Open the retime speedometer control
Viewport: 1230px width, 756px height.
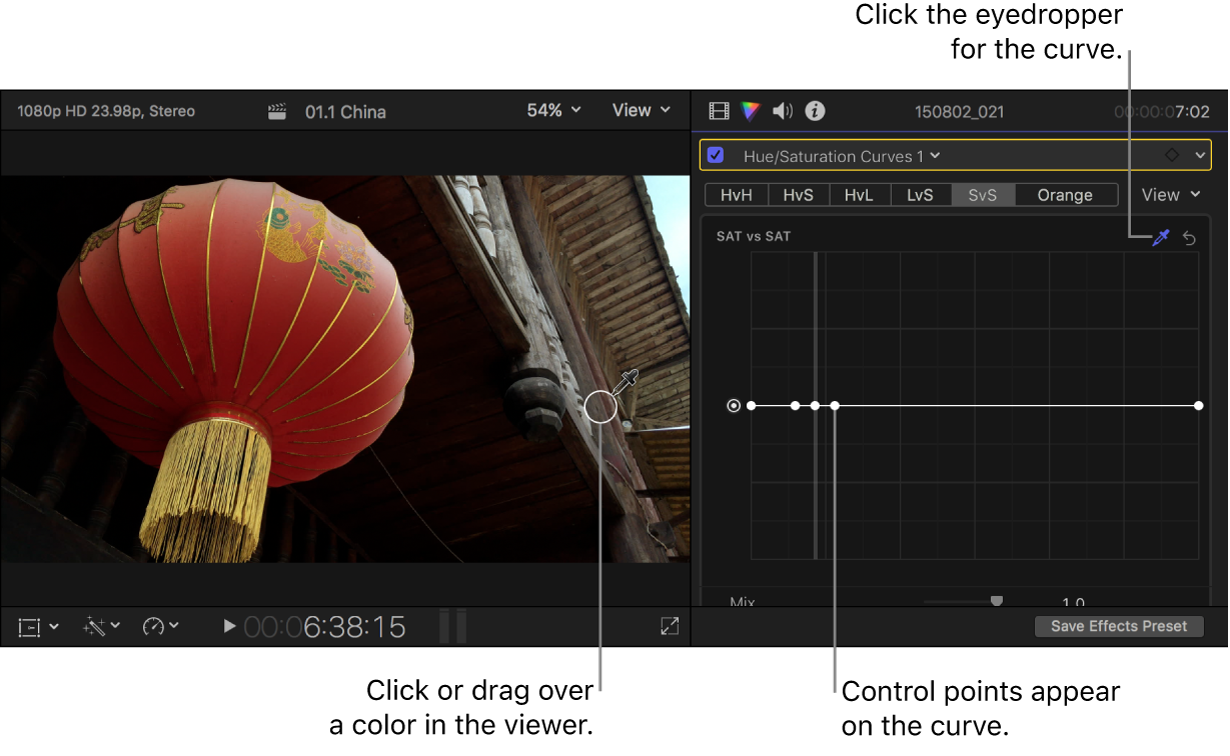coord(157,626)
